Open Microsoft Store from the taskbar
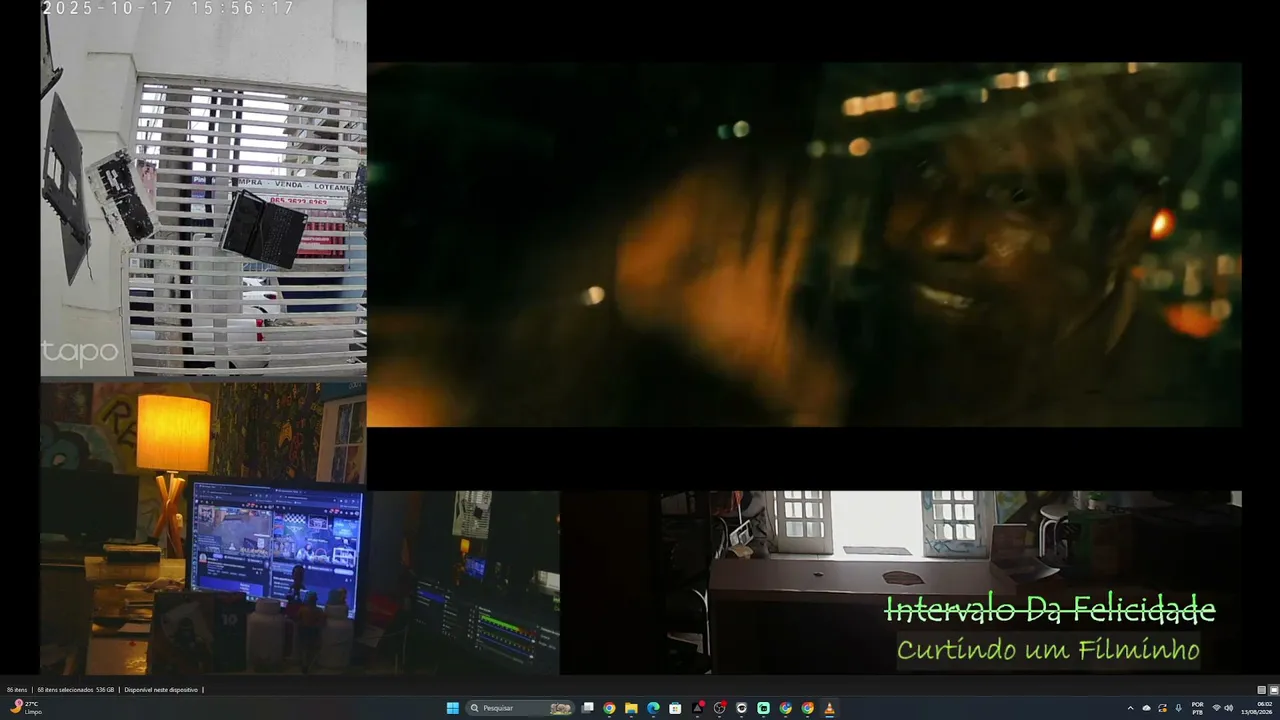Image resolution: width=1280 pixels, height=720 pixels. coord(675,708)
